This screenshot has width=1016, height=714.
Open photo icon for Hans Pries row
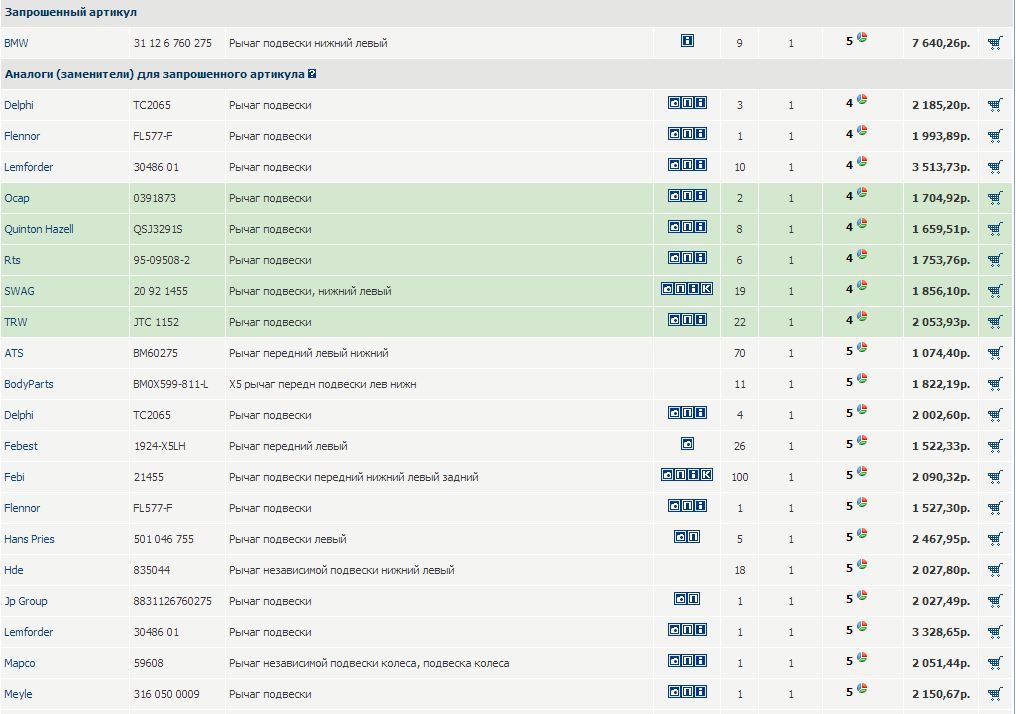tap(681, 536)
